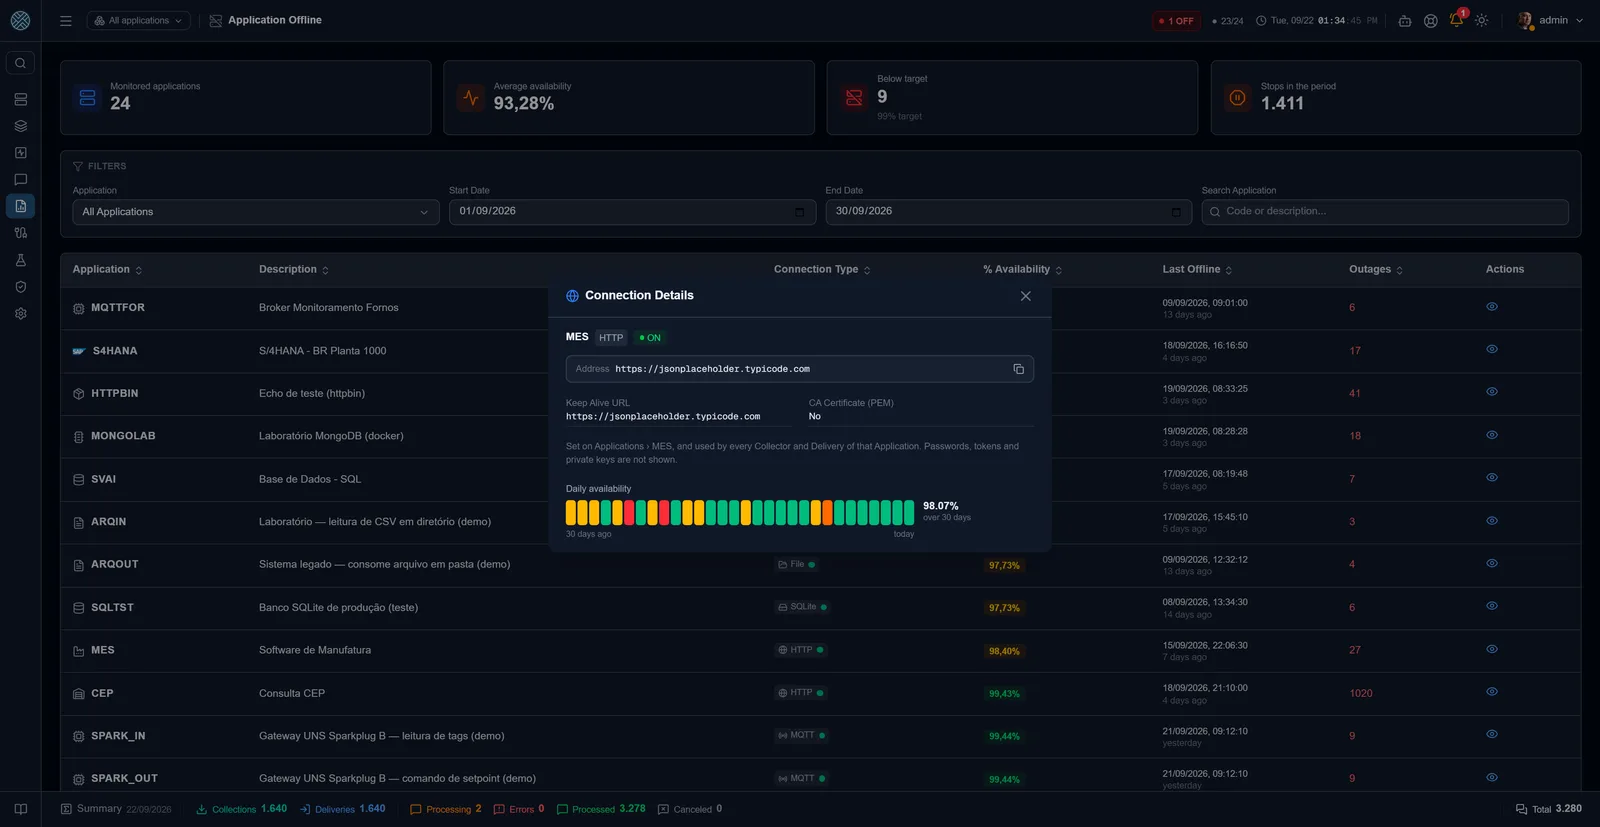View details for MES row
Image resolution: width=1600 pixels, height=827 pixels.
1492,650
